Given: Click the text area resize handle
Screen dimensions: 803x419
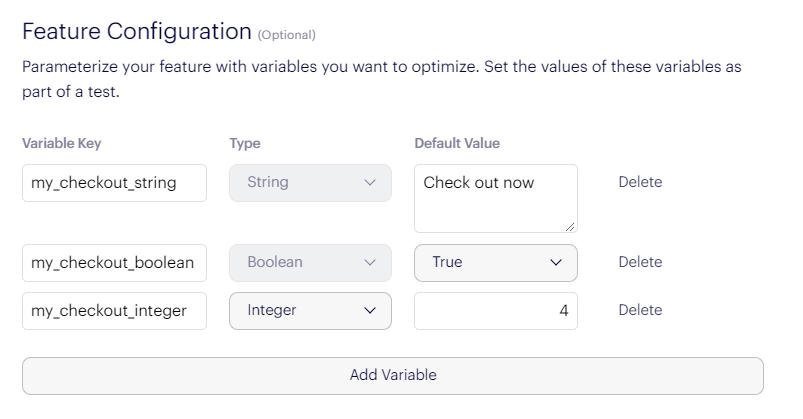Looking at the screenshot, I should pos(571,226).
